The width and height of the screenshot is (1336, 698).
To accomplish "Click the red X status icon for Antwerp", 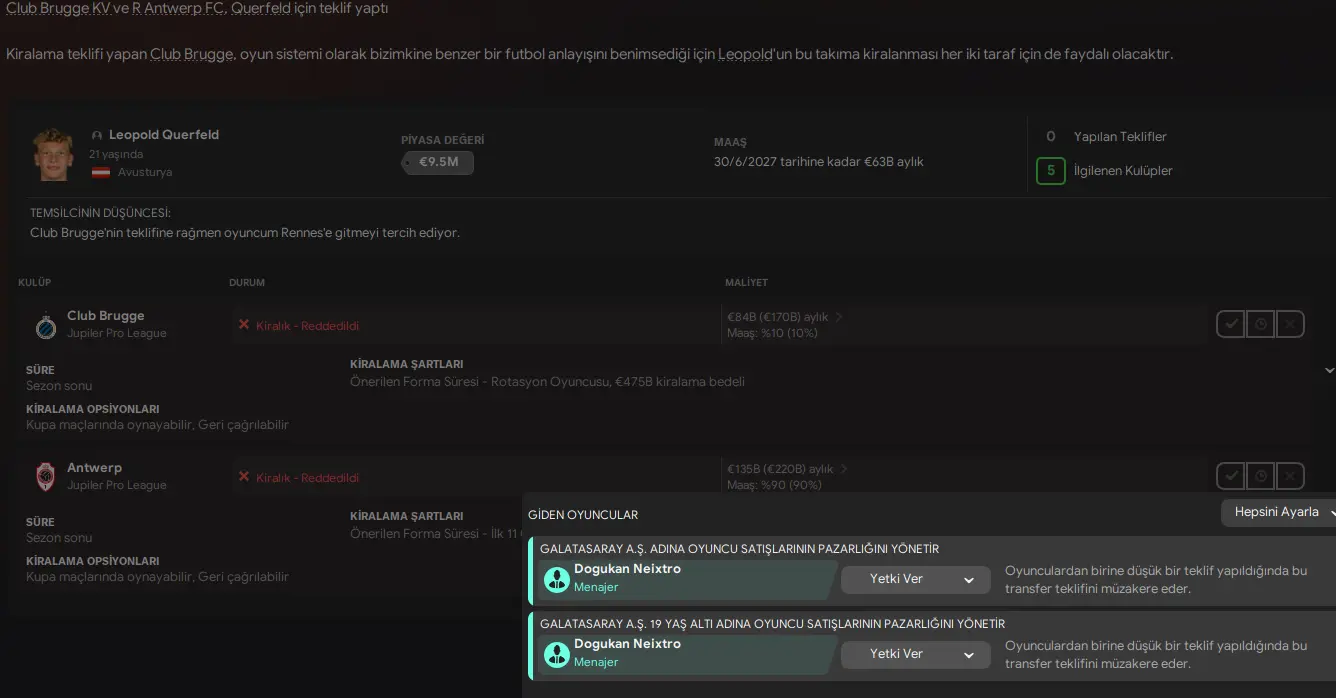I will (x=244, y=476).
